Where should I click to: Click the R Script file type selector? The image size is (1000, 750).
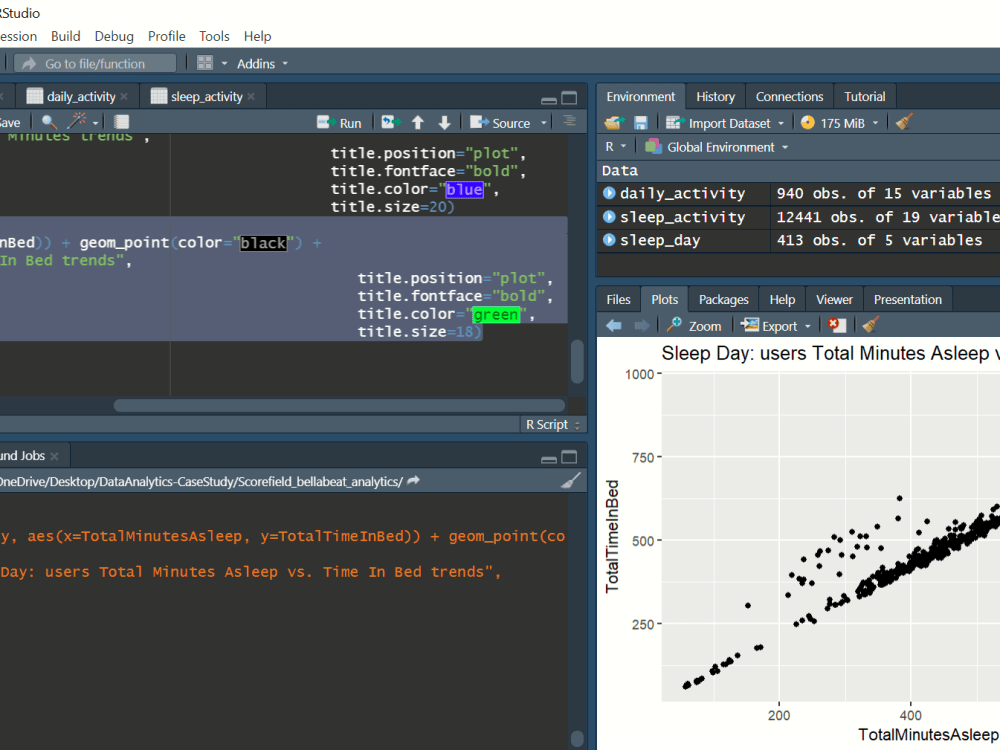552,425
